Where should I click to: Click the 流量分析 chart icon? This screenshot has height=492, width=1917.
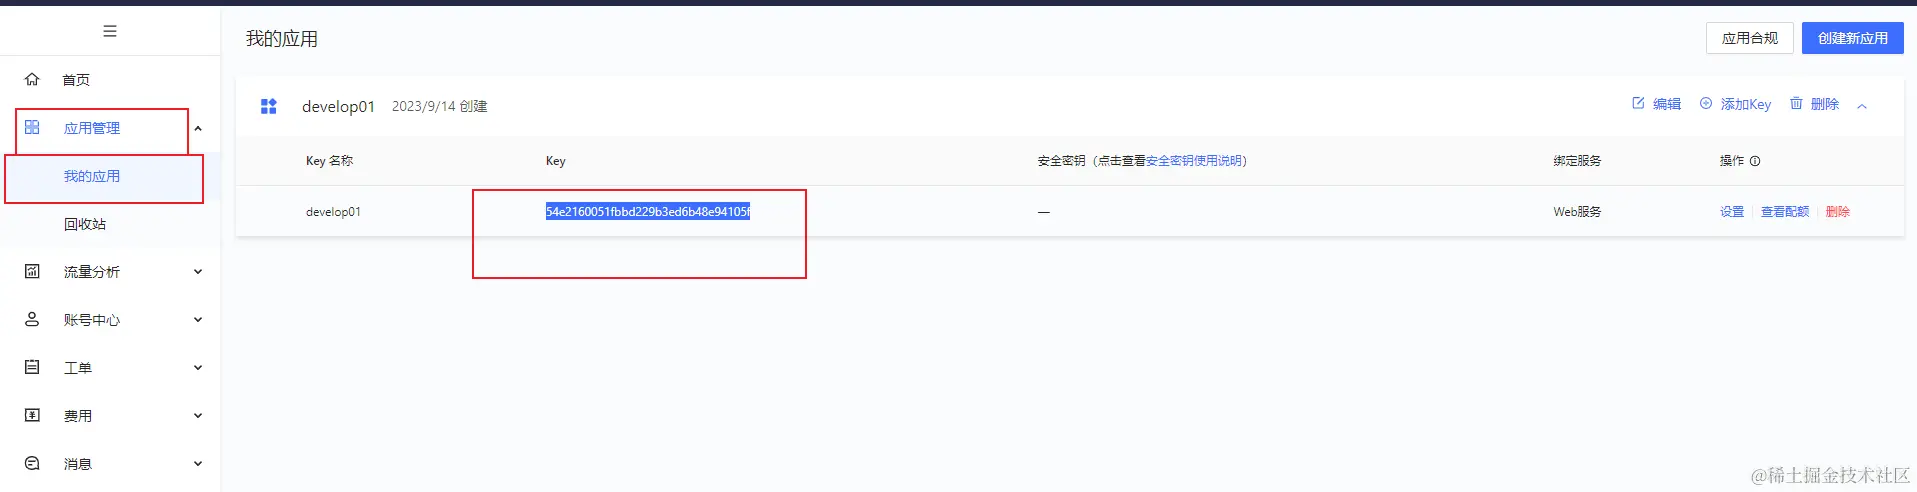pos(32,271)
